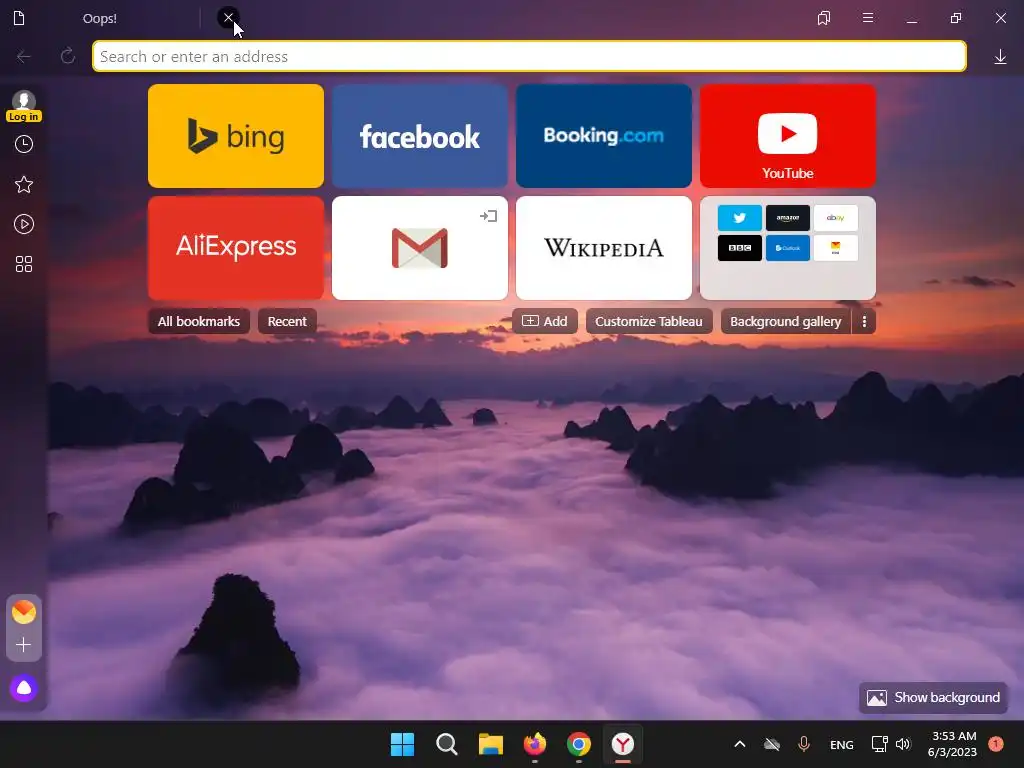Add a new site to Tableau

545,321
